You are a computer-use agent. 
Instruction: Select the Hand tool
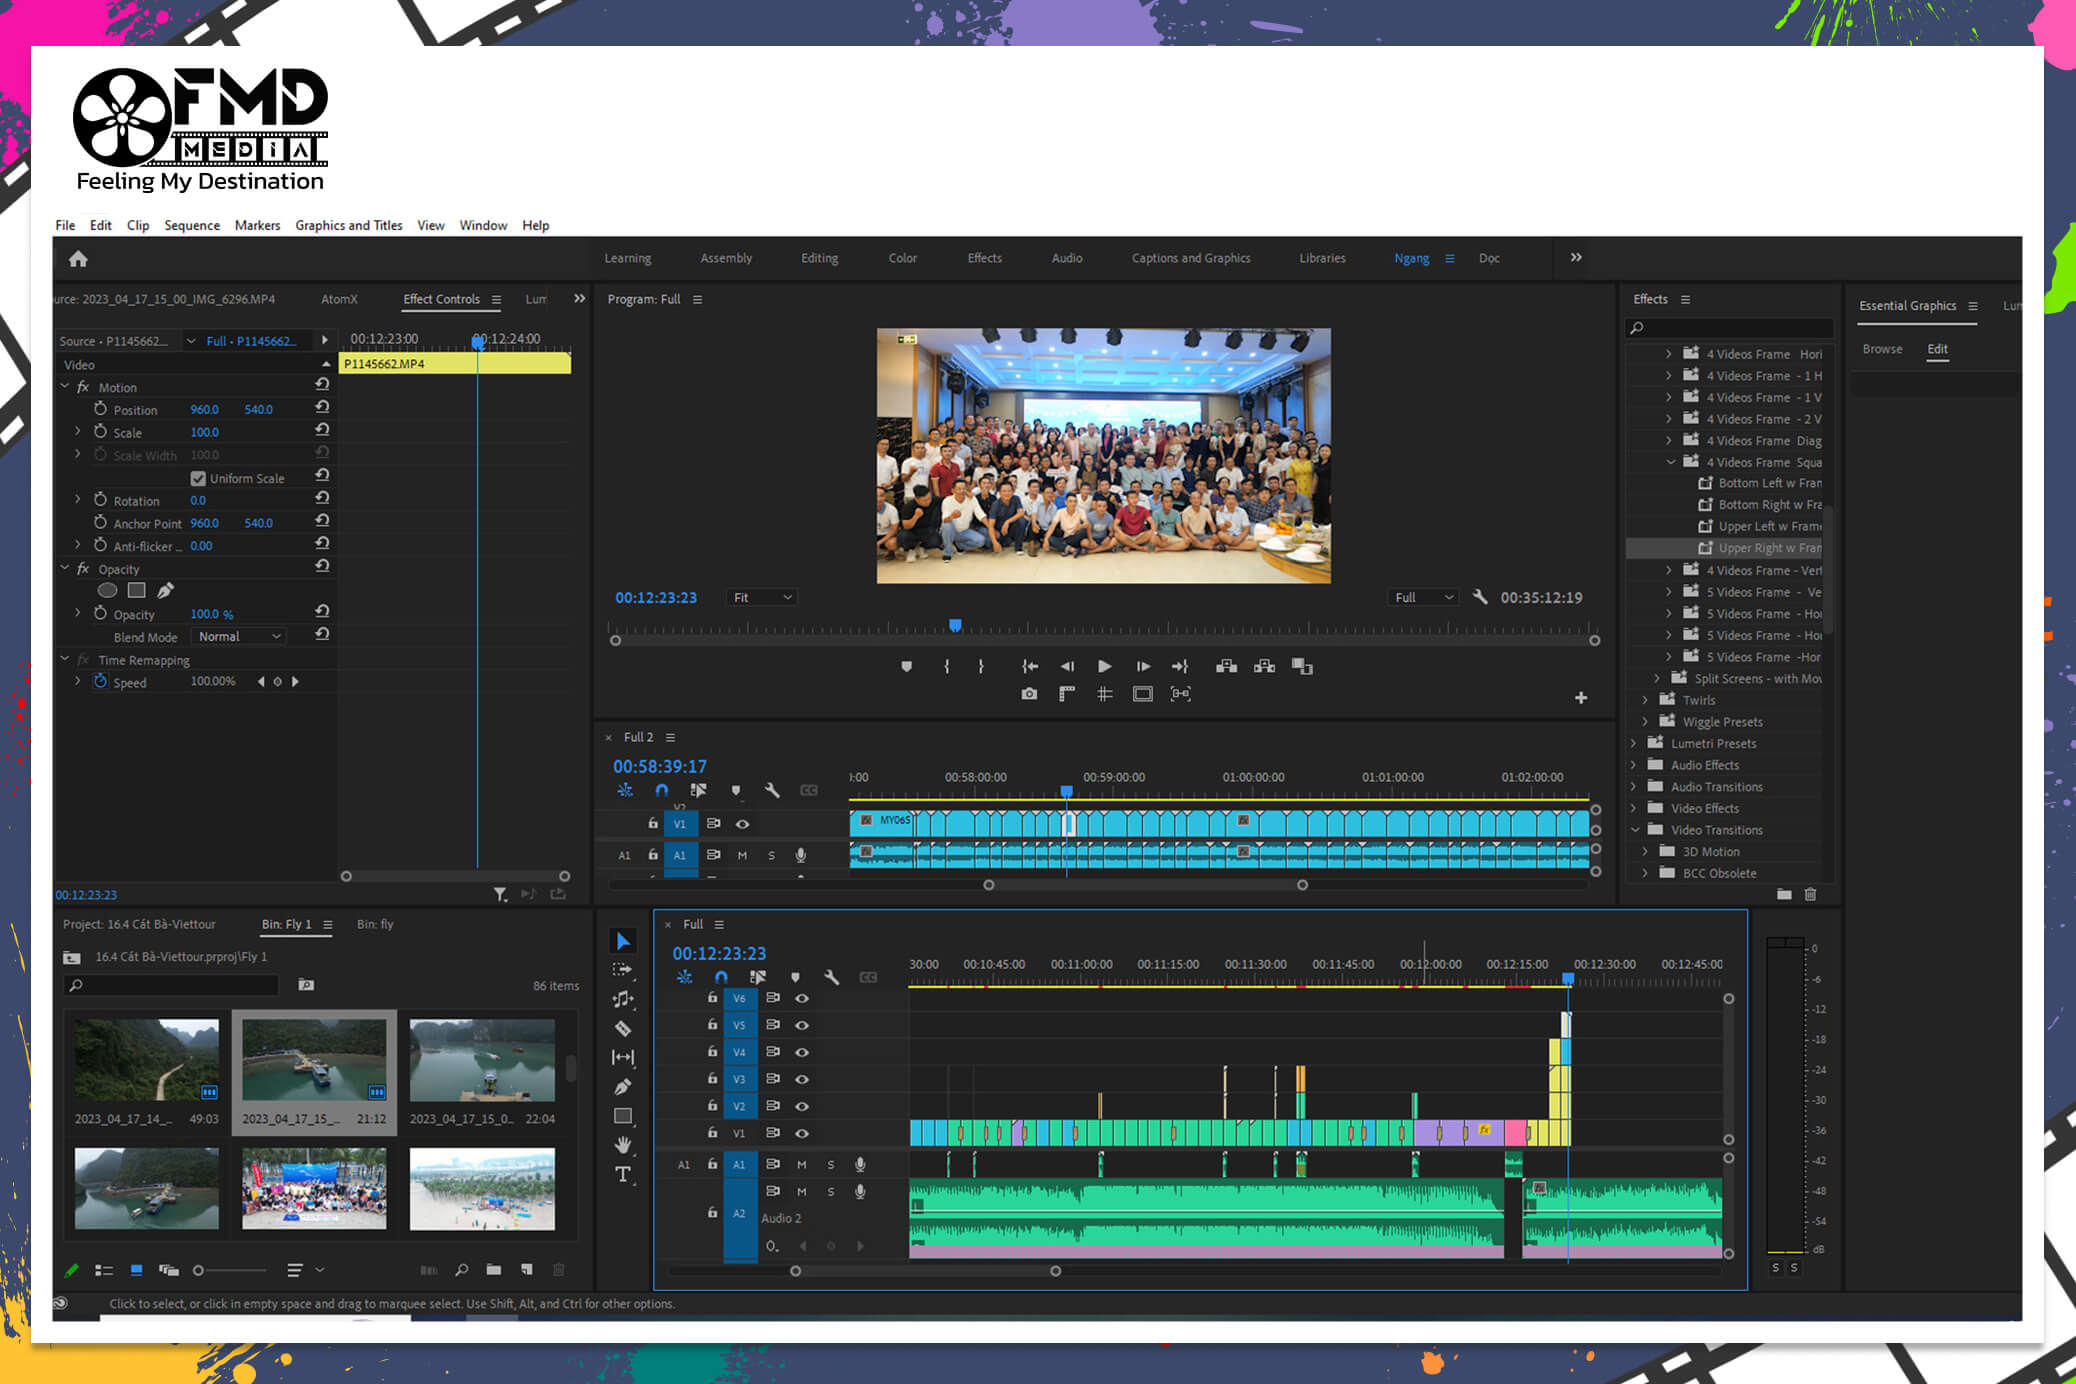tap(622, 1147)
